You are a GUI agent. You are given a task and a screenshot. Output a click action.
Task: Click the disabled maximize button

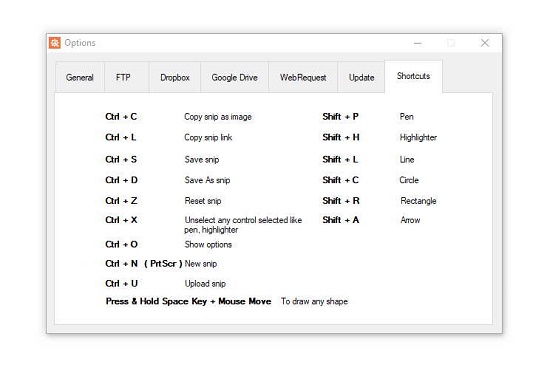point(451,43)
